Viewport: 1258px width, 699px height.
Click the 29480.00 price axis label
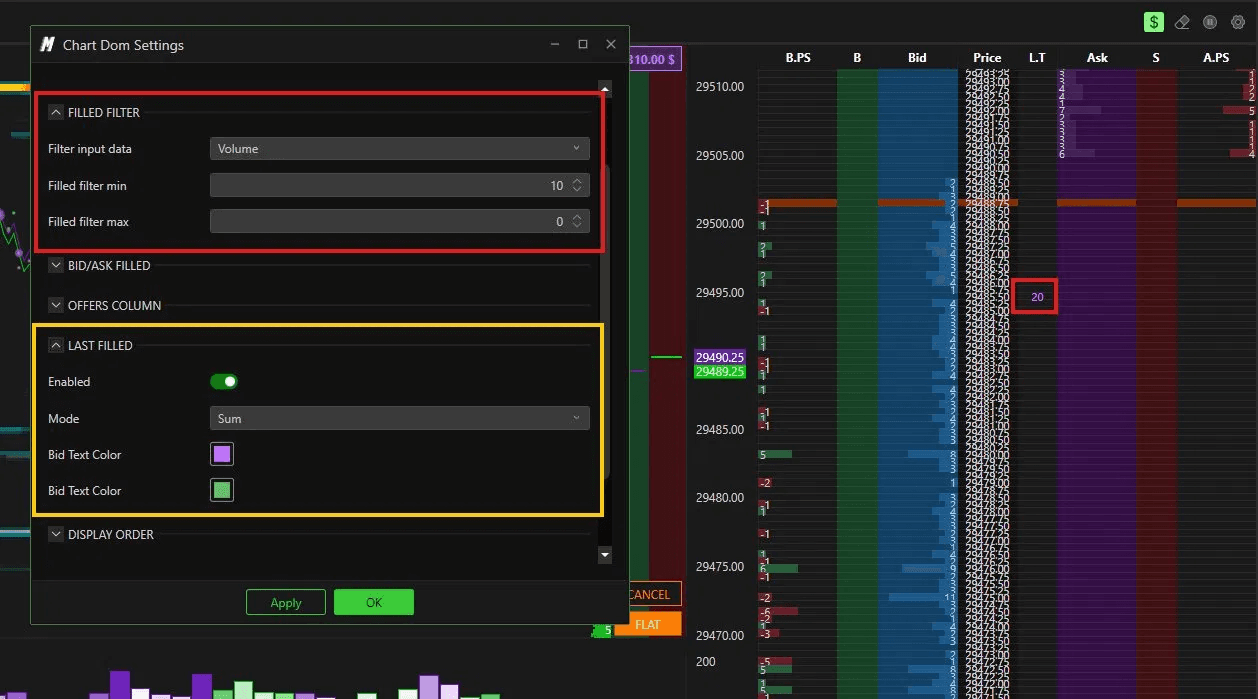720,497
